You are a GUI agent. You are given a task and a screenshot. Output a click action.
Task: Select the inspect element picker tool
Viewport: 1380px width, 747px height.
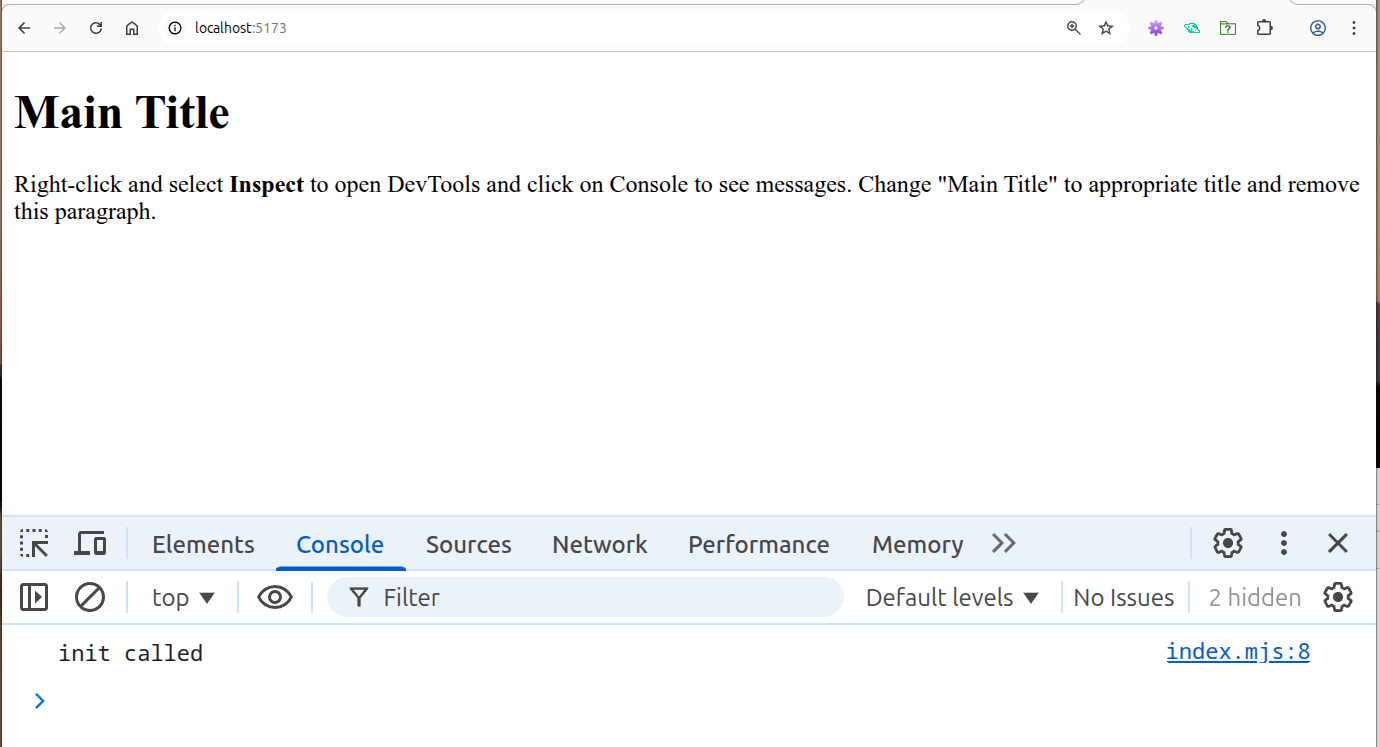pos(34,543)
